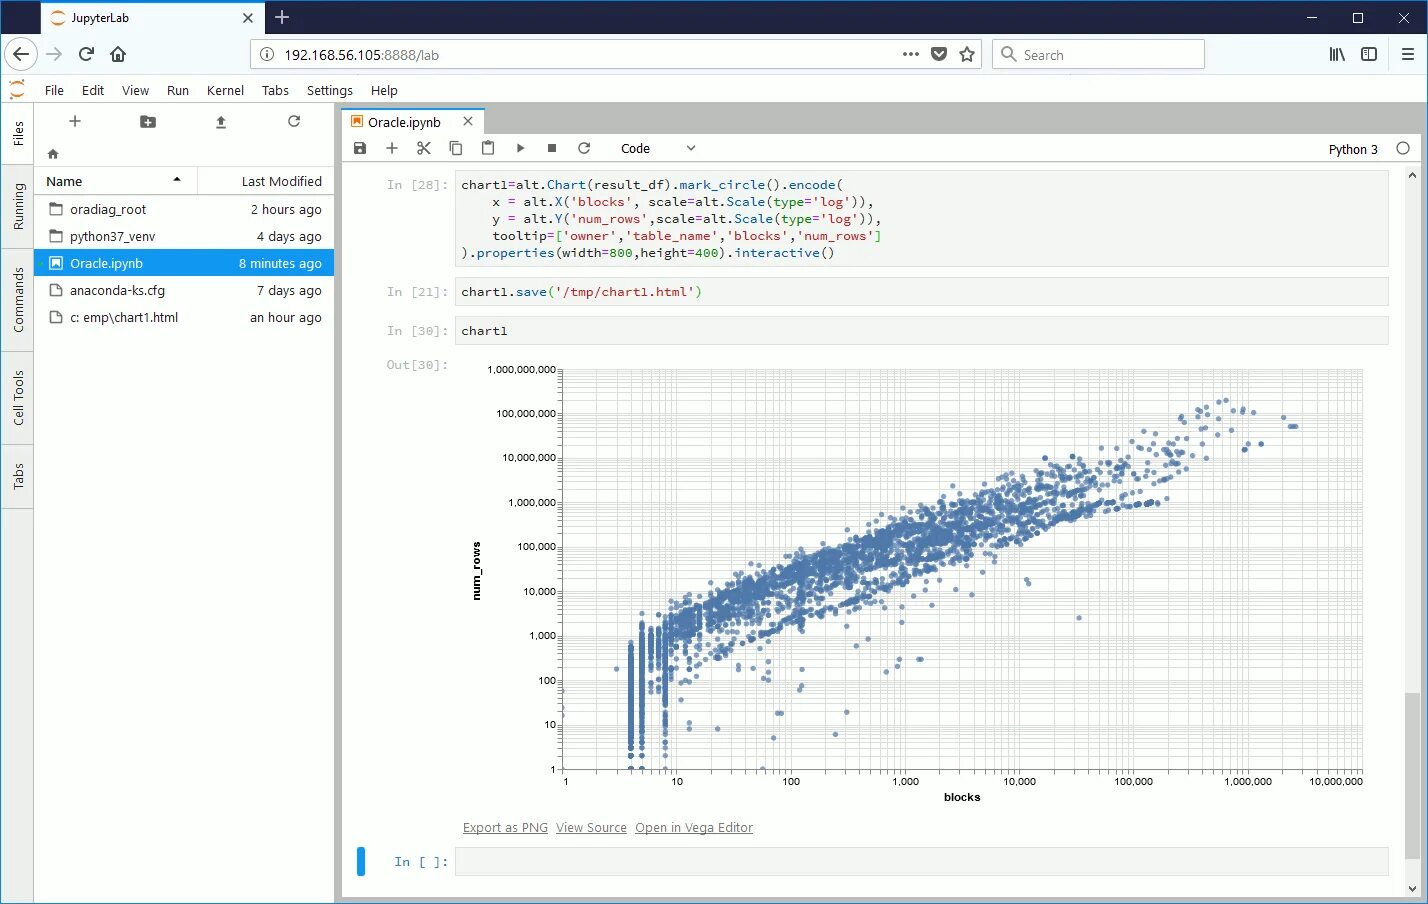Click the browser Search field

pos(1098,54)
